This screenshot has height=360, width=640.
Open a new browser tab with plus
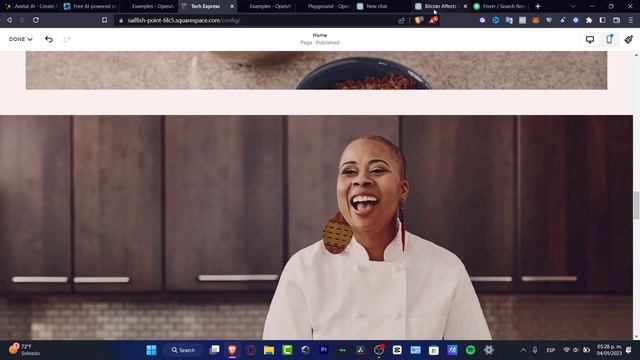(x=538, y=6)
